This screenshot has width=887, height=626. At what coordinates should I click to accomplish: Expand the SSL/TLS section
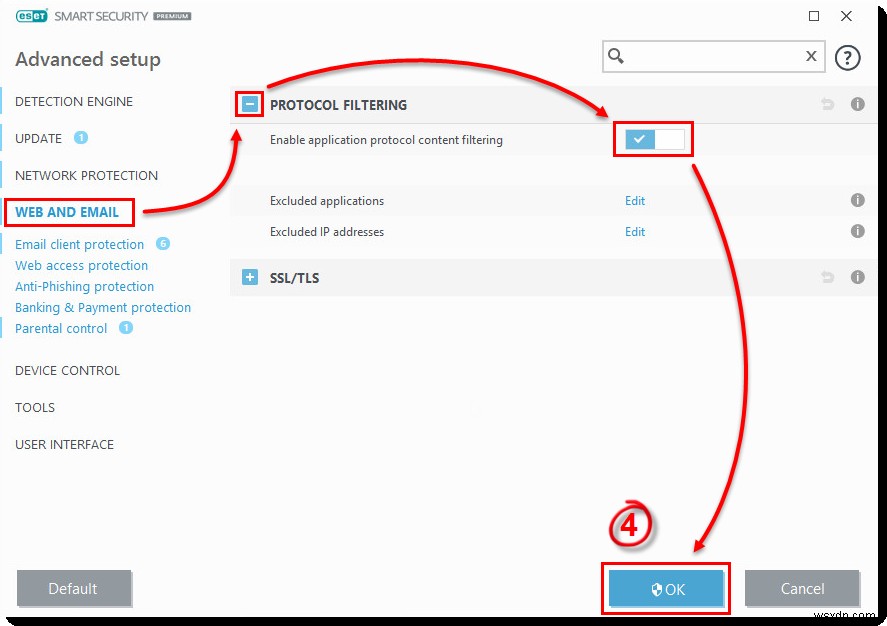point(249,277)
